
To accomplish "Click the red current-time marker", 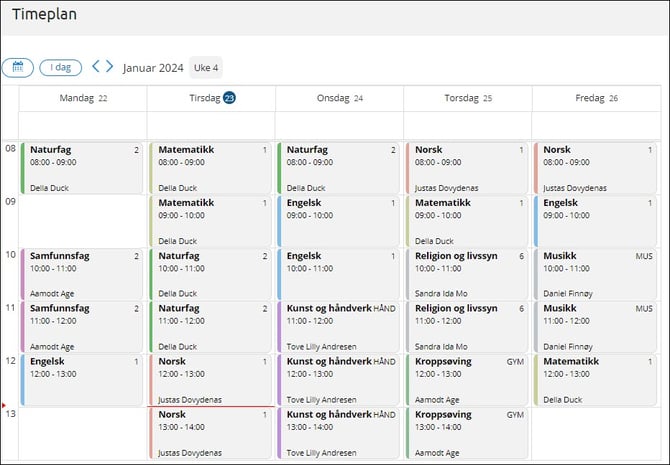I will coord(5,406).
